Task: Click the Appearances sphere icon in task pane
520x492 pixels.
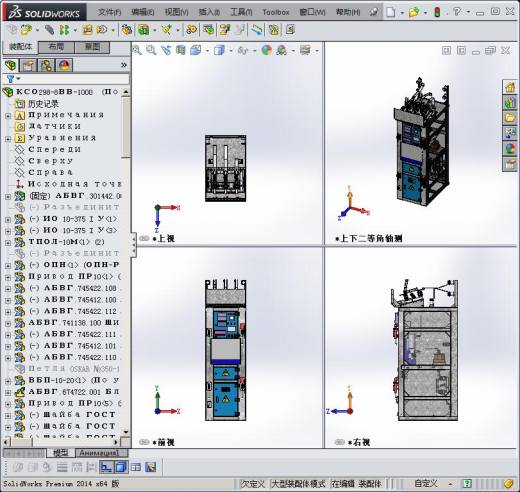Action: point(510,148)
